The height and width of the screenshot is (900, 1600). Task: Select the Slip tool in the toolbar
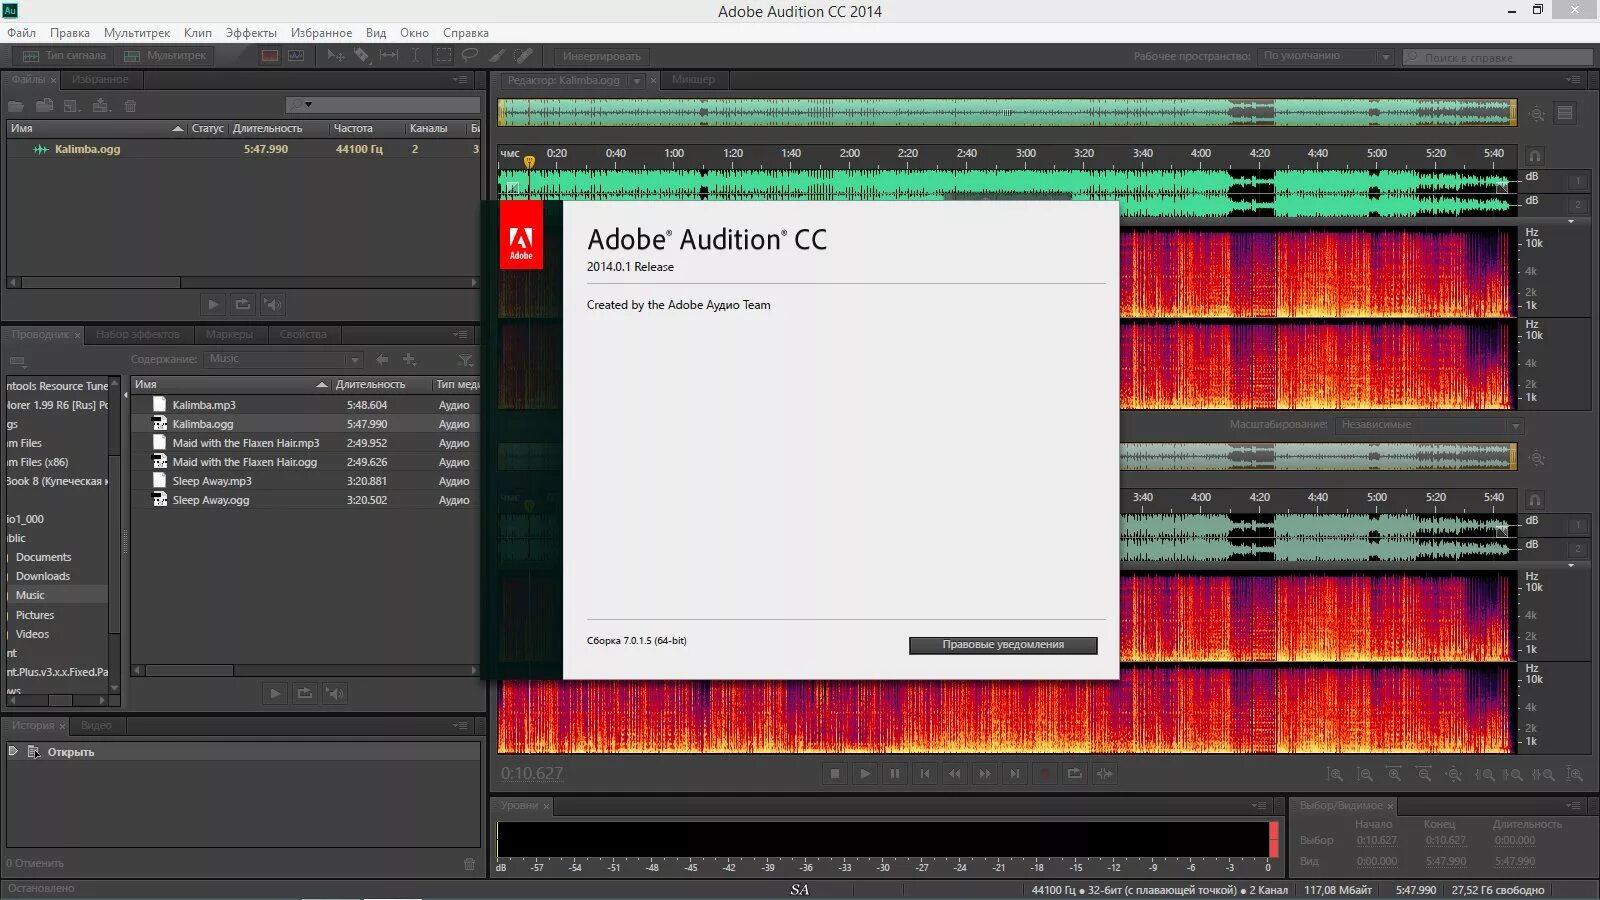(x=389, y=56)
